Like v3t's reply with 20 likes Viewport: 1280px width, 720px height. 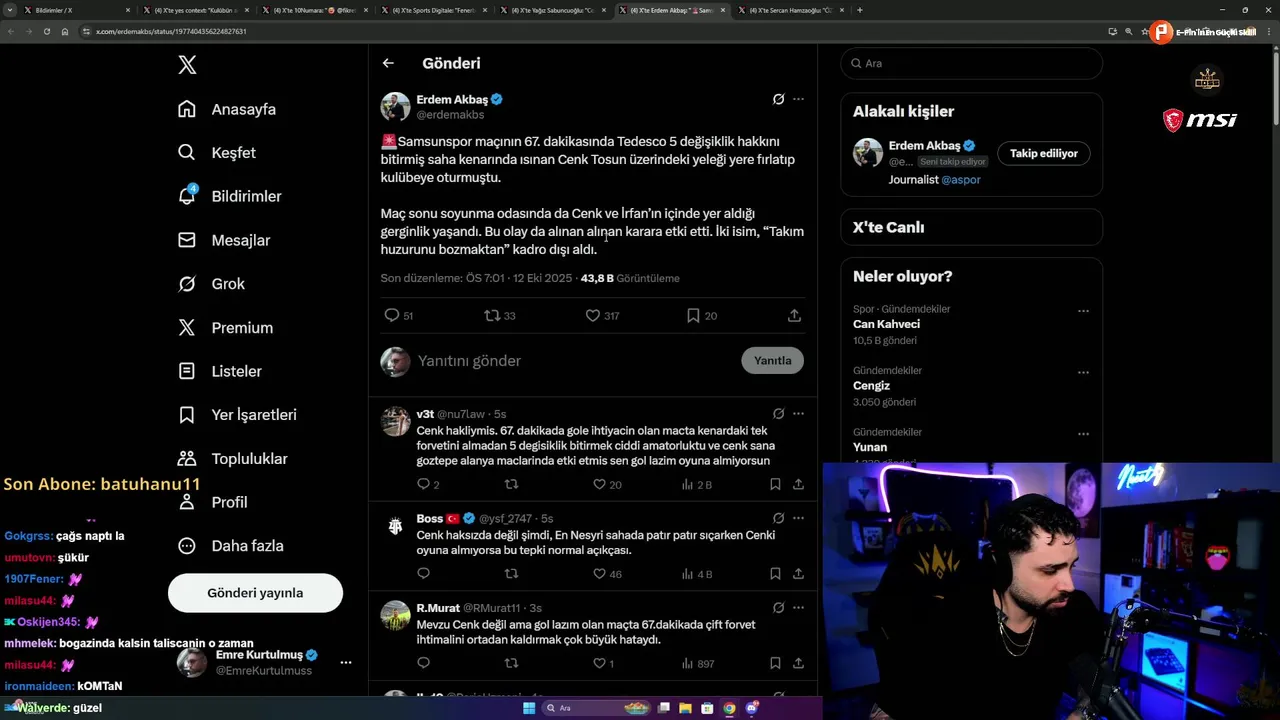click(x=599, y=484)
